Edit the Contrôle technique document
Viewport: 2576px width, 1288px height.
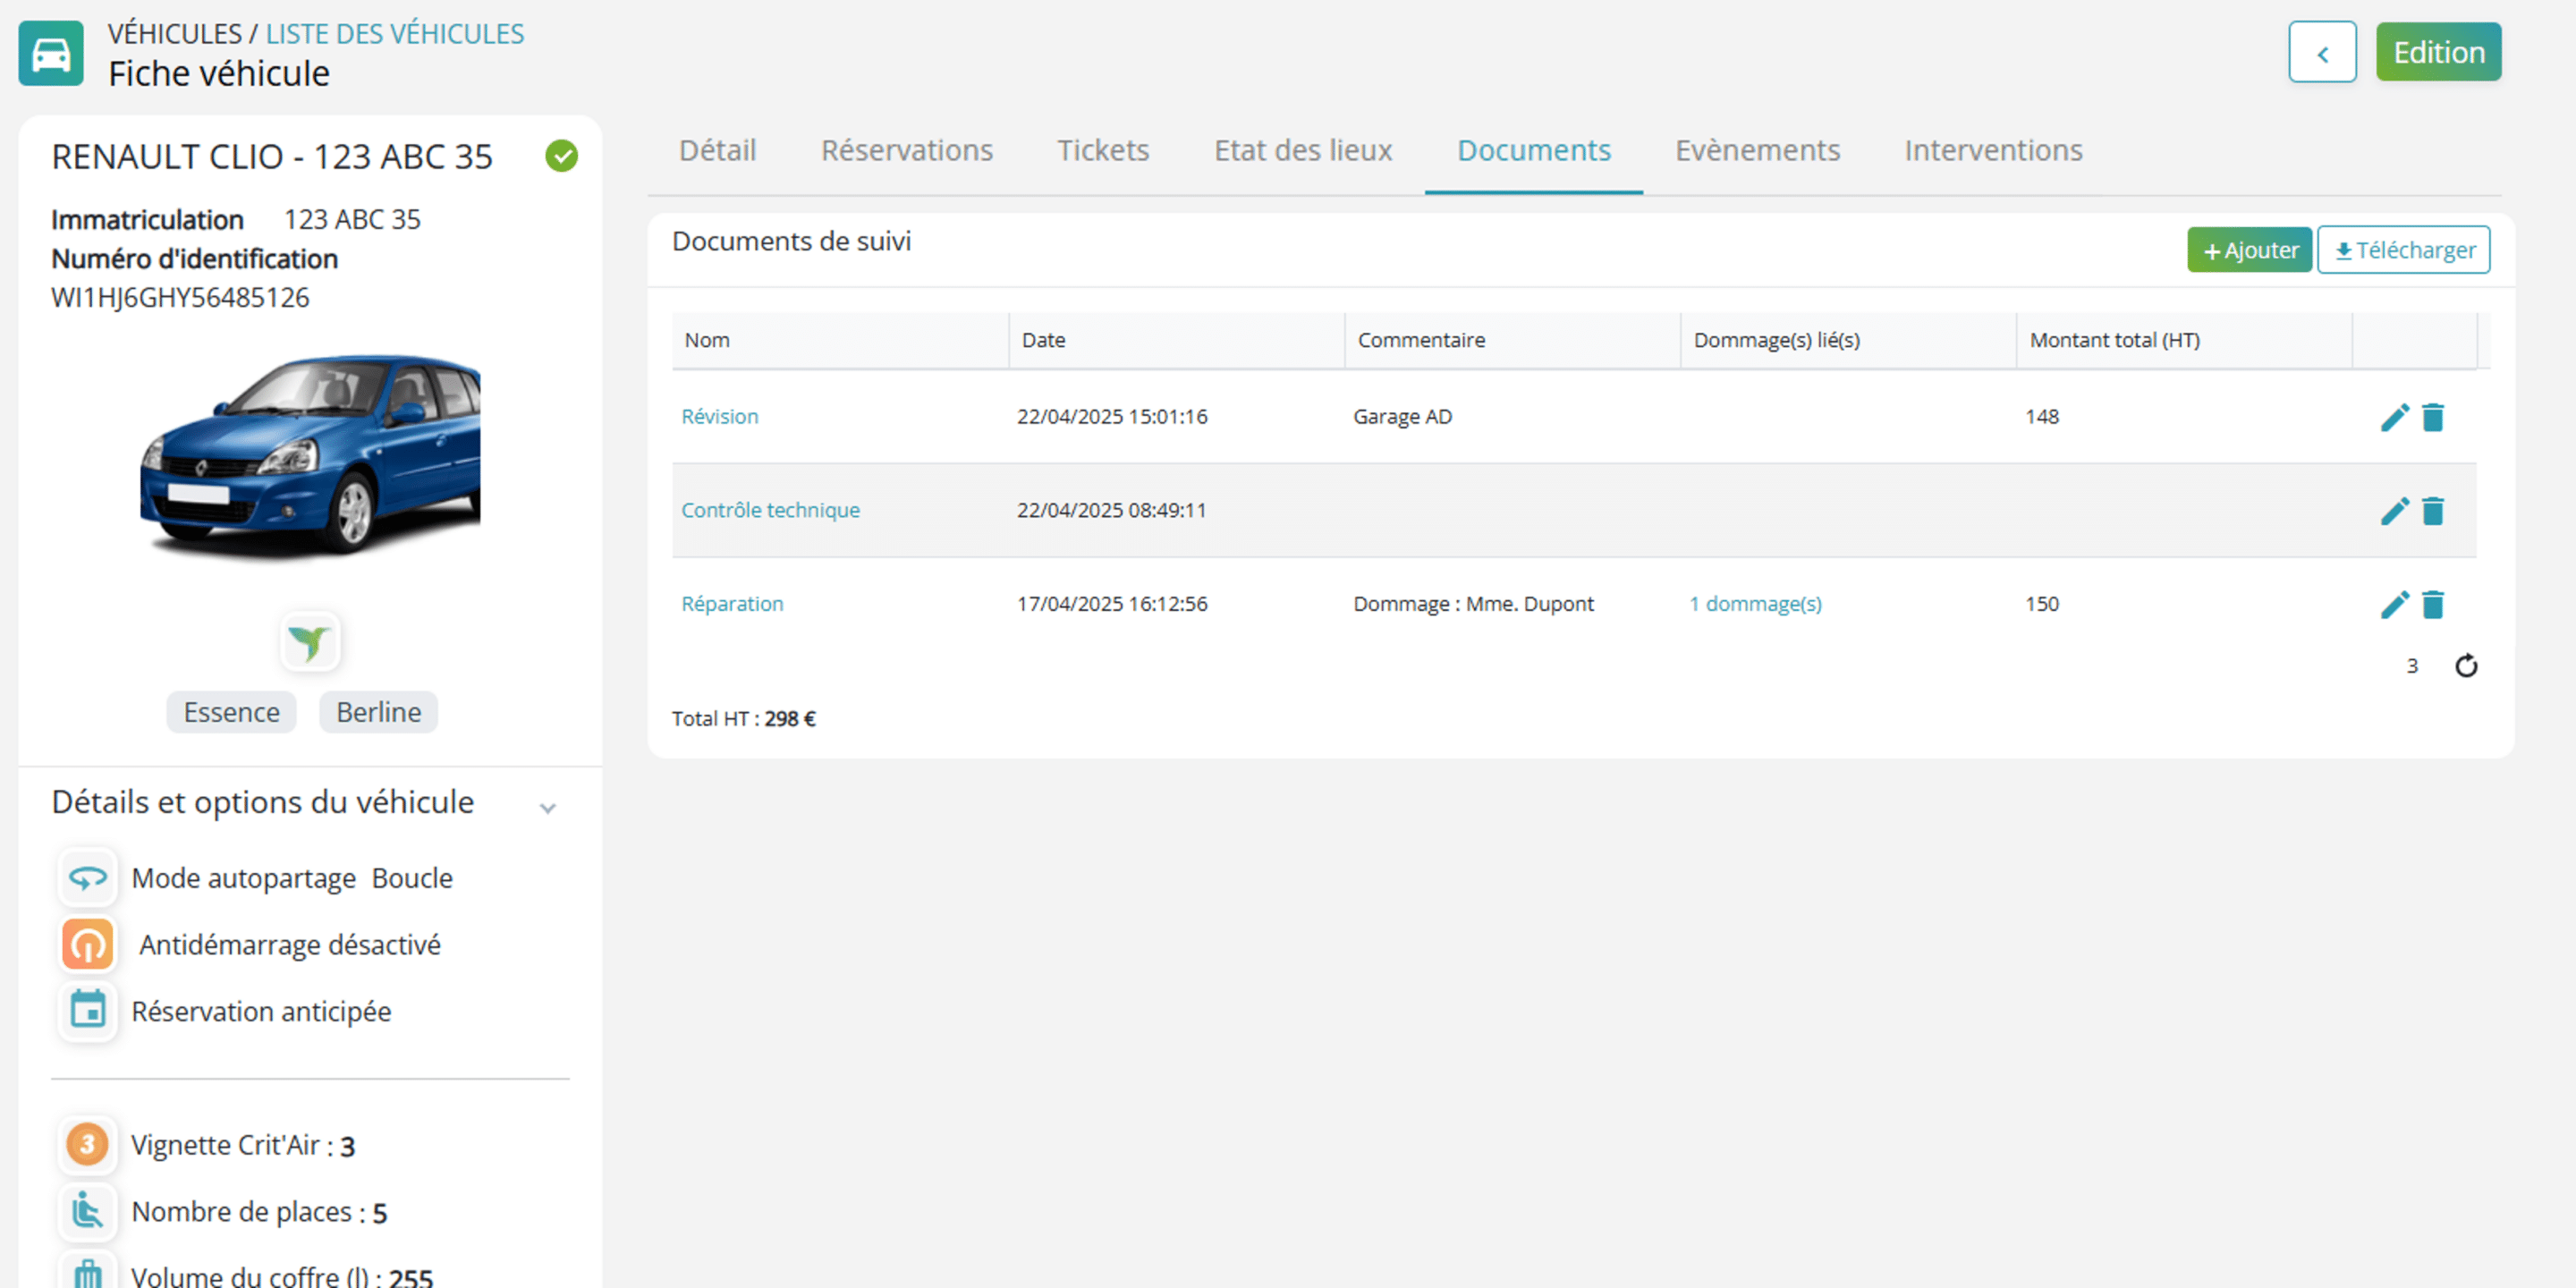tap(2394, 511)
